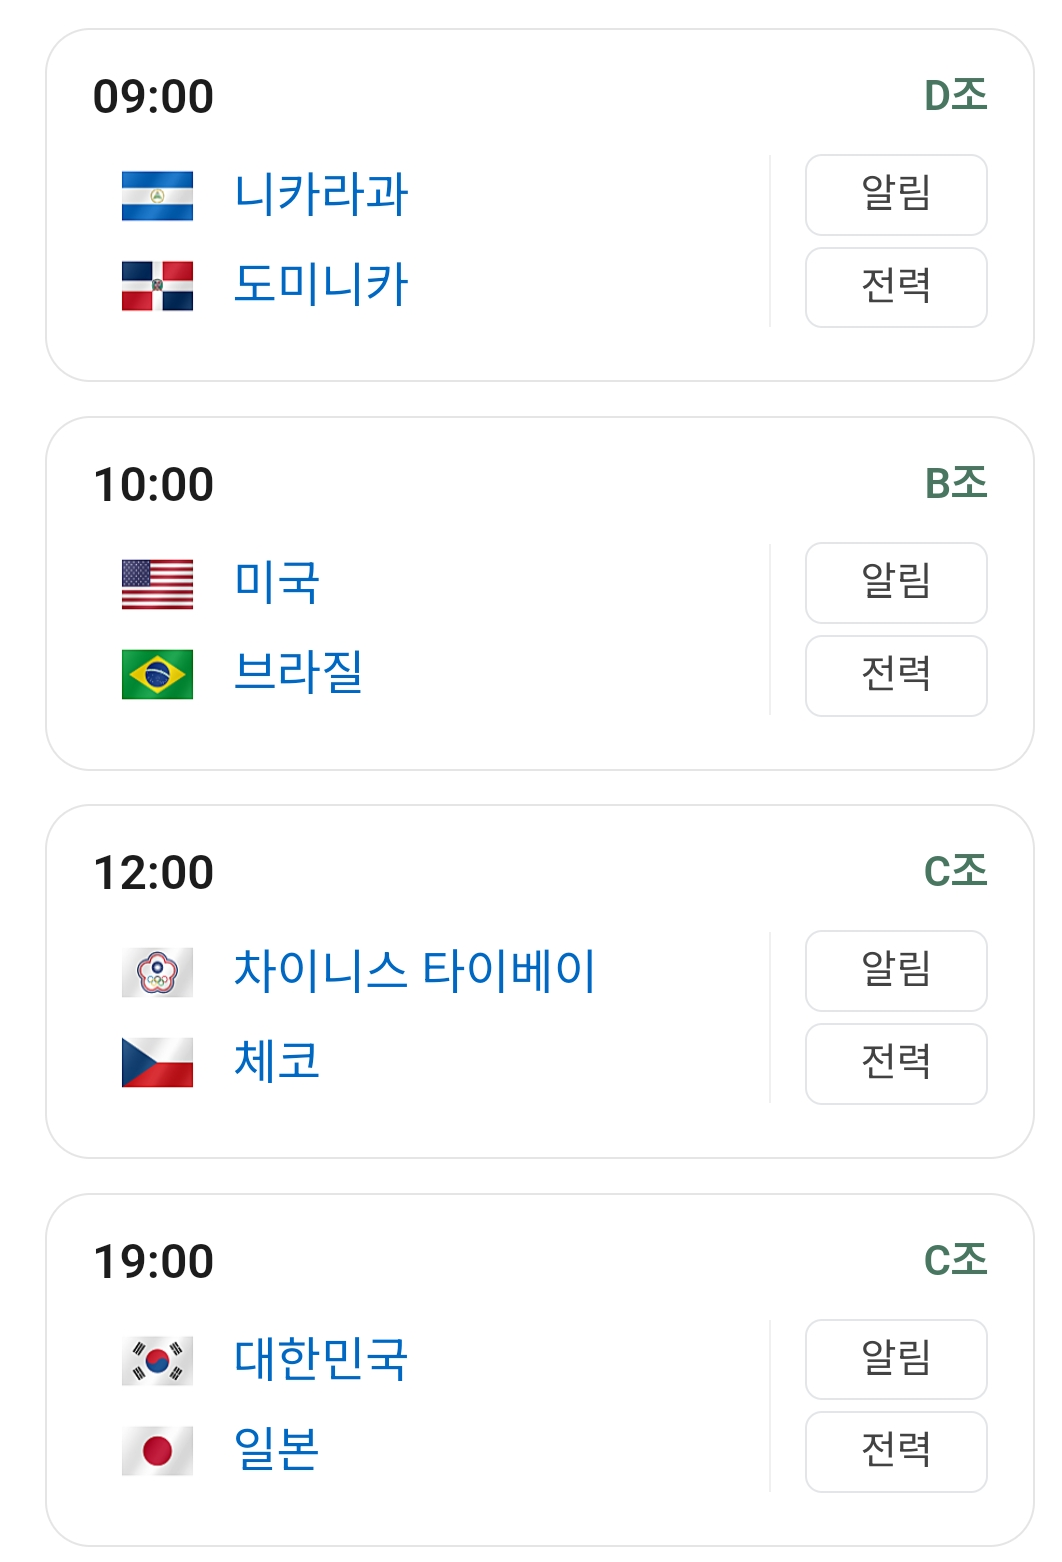The width and height of the screenshot is (1062, 1562).
Task: Tap the D조 group label
Action: click(955, 96)
